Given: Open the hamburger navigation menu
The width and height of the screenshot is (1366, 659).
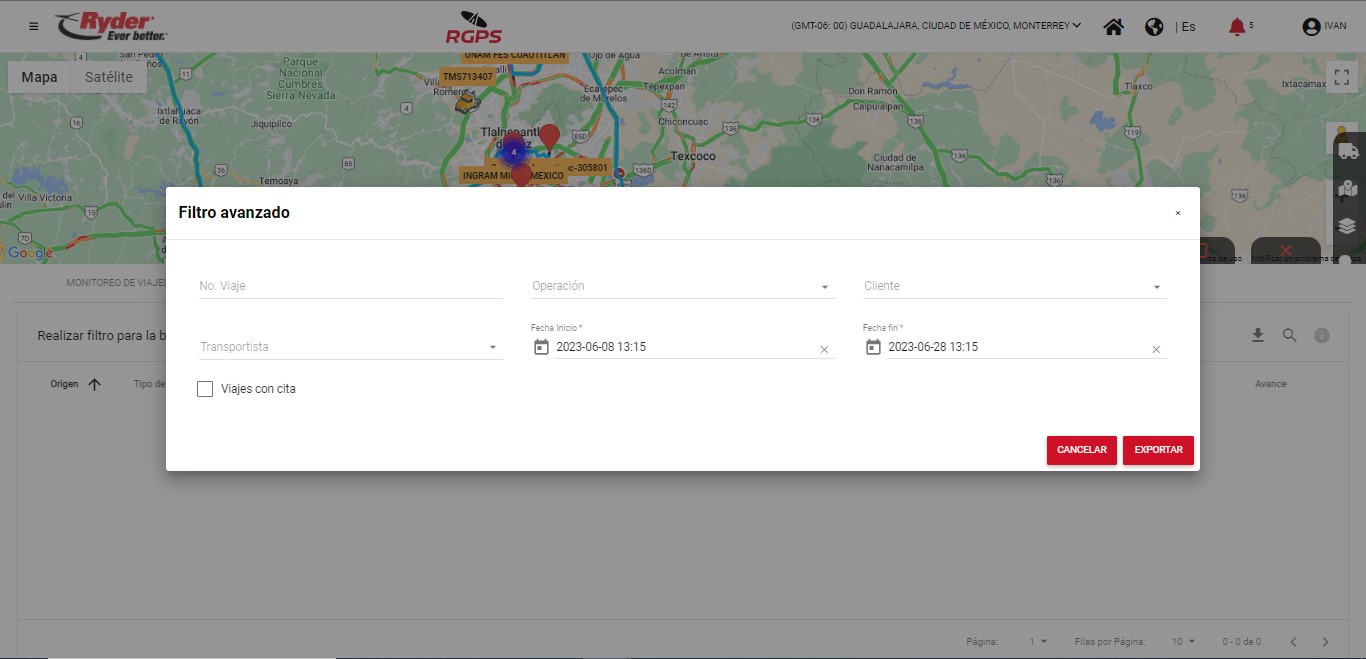Looking at the screenshot, I should pos(34,26).
